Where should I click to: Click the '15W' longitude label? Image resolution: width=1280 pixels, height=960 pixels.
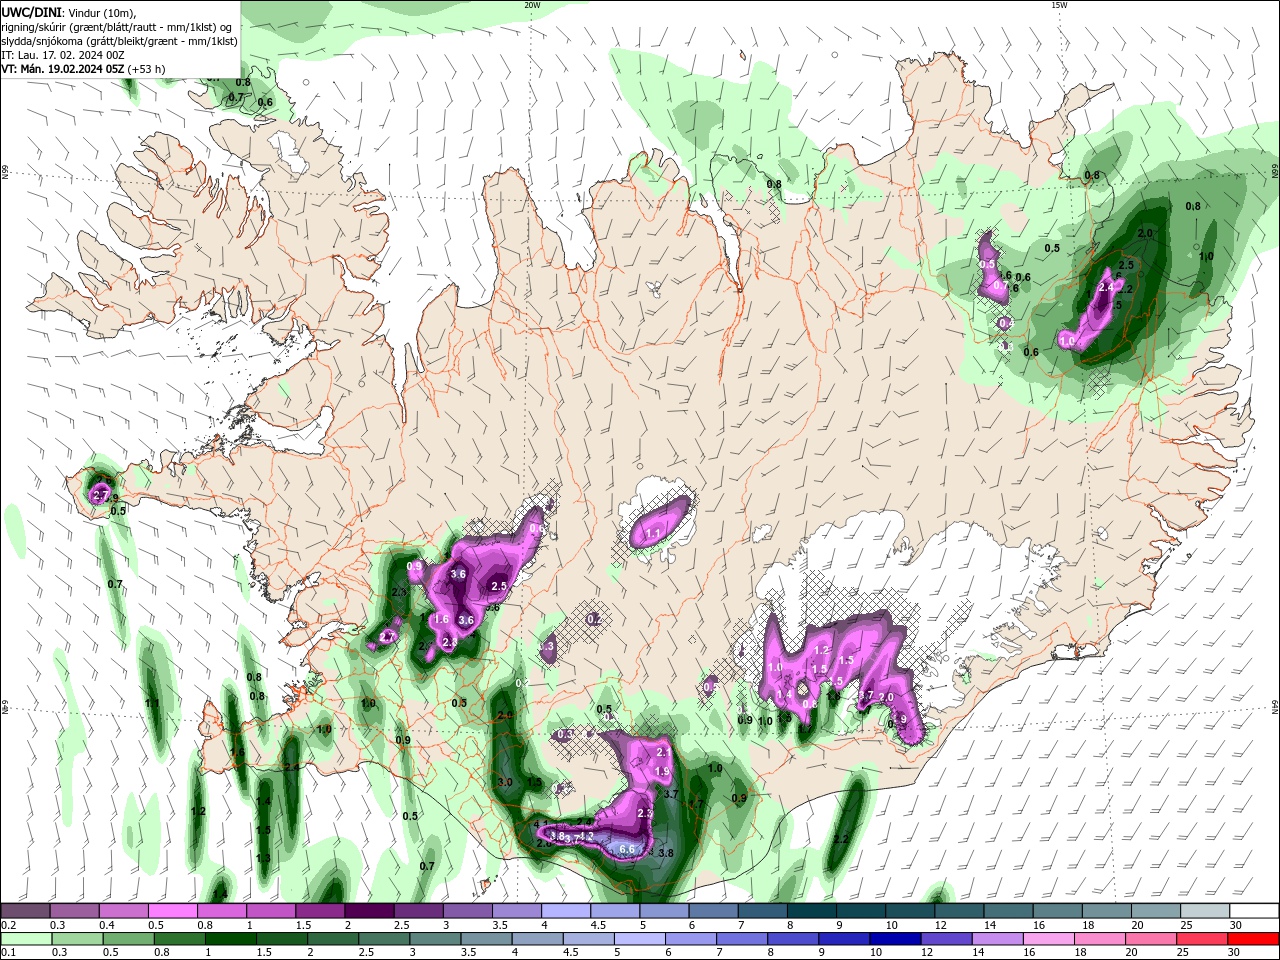point(1059,4)
